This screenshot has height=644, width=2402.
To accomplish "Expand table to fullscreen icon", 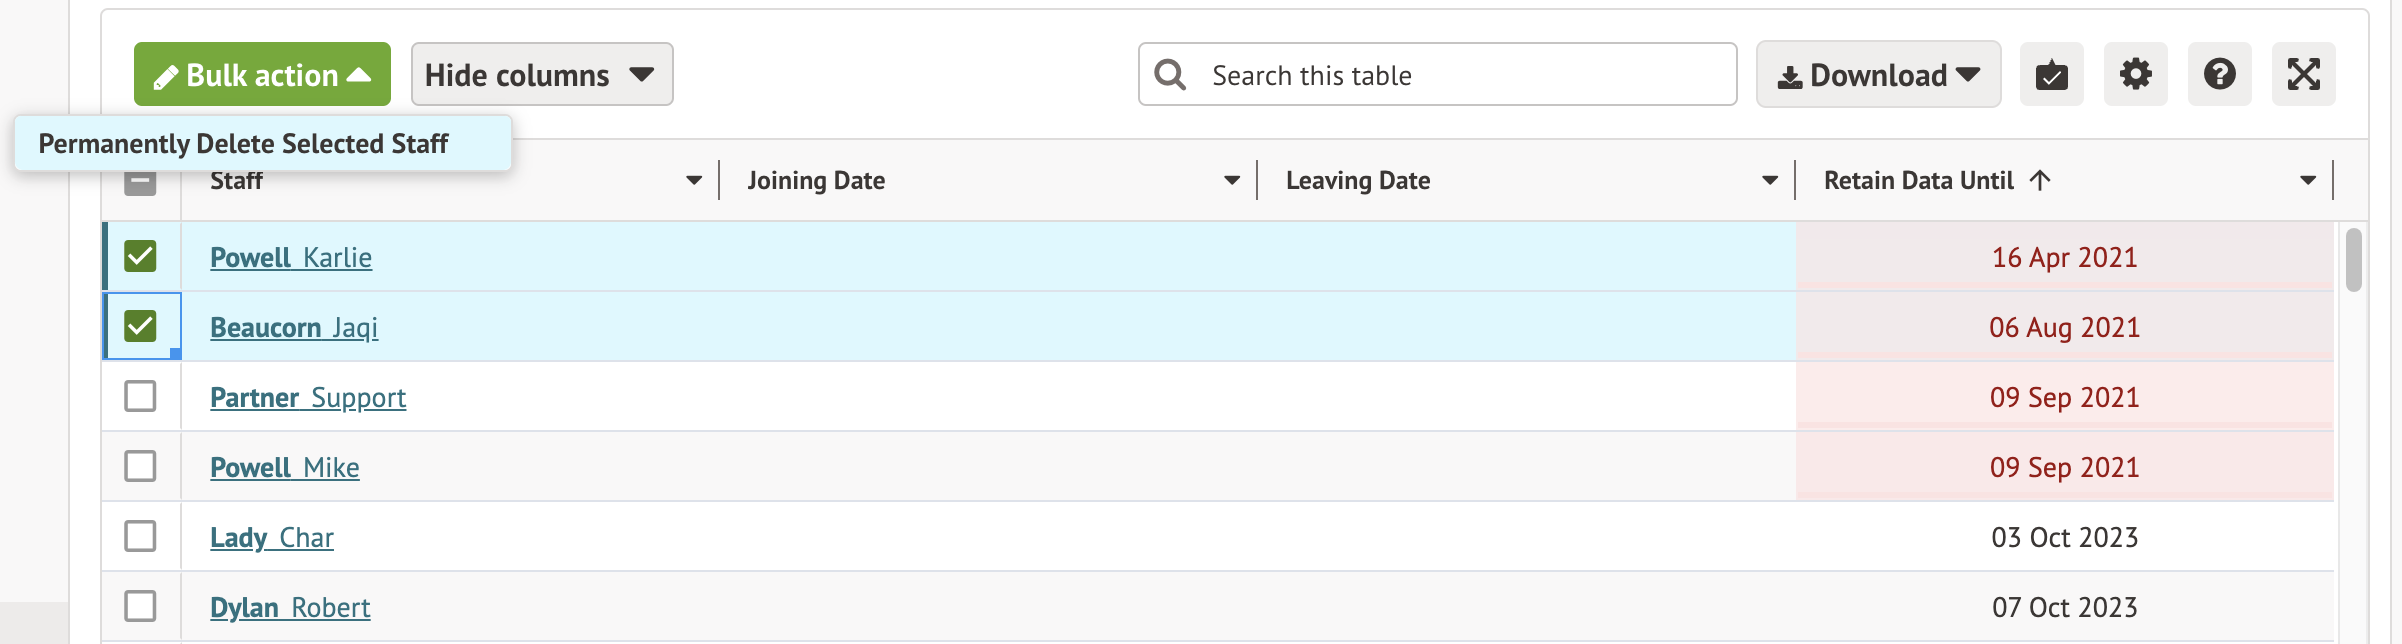I will (x=2303, y=75).
